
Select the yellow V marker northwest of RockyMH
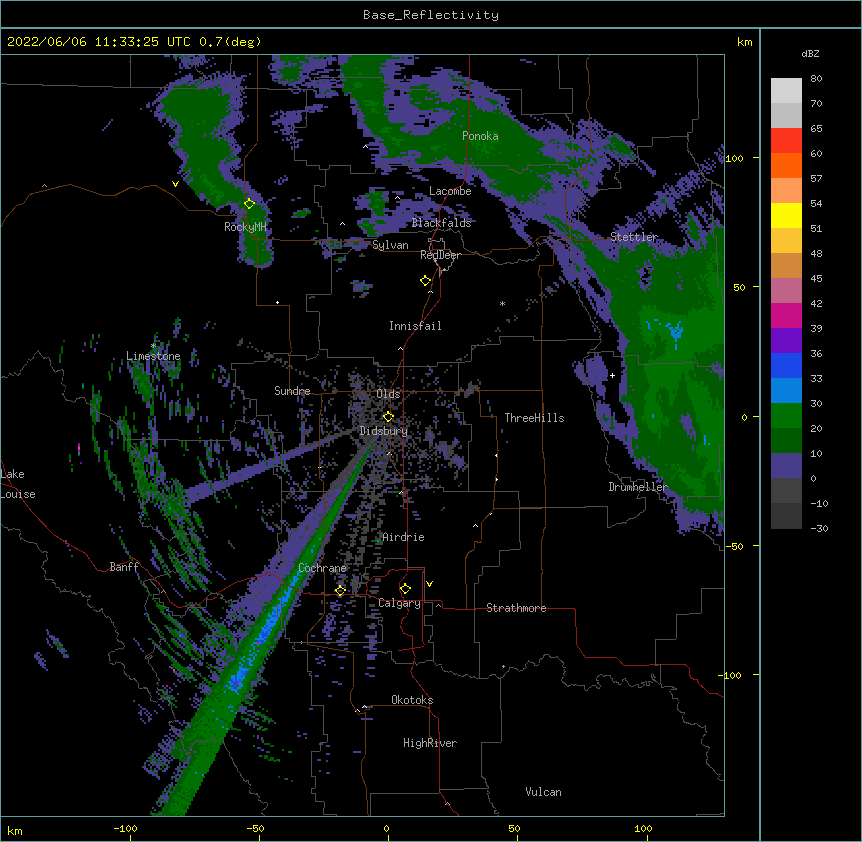click(175, 184)
